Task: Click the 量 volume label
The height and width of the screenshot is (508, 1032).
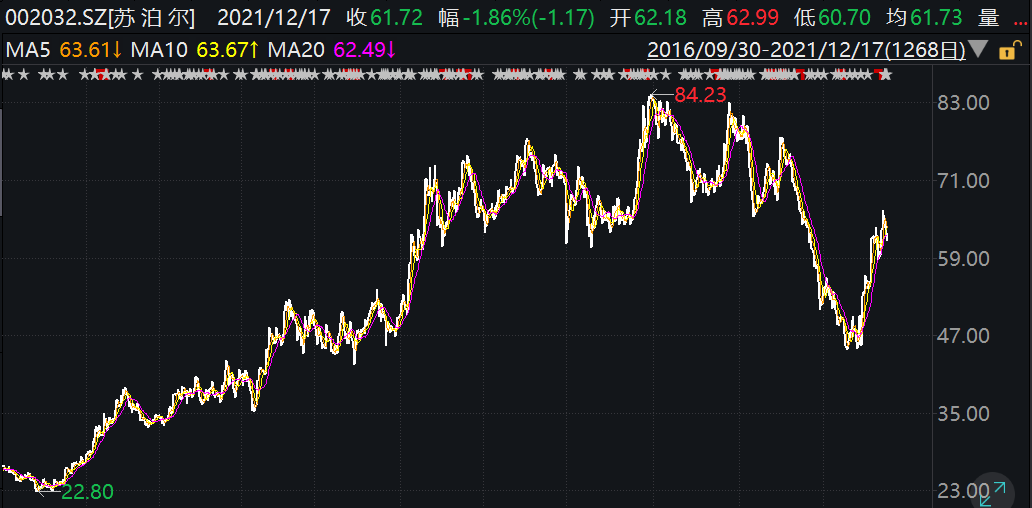Action: point(989,18)
